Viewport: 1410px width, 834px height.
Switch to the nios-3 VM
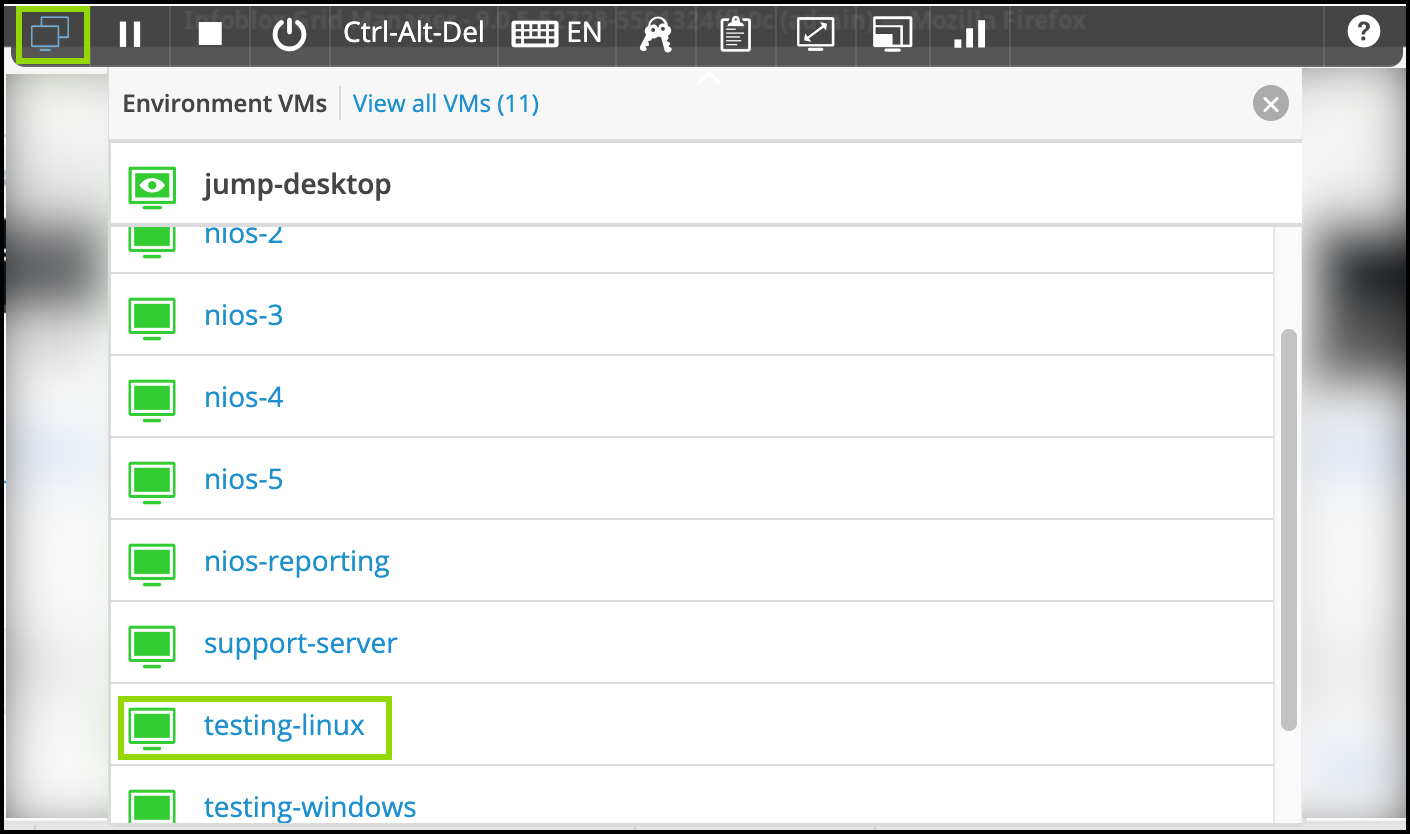243,316
